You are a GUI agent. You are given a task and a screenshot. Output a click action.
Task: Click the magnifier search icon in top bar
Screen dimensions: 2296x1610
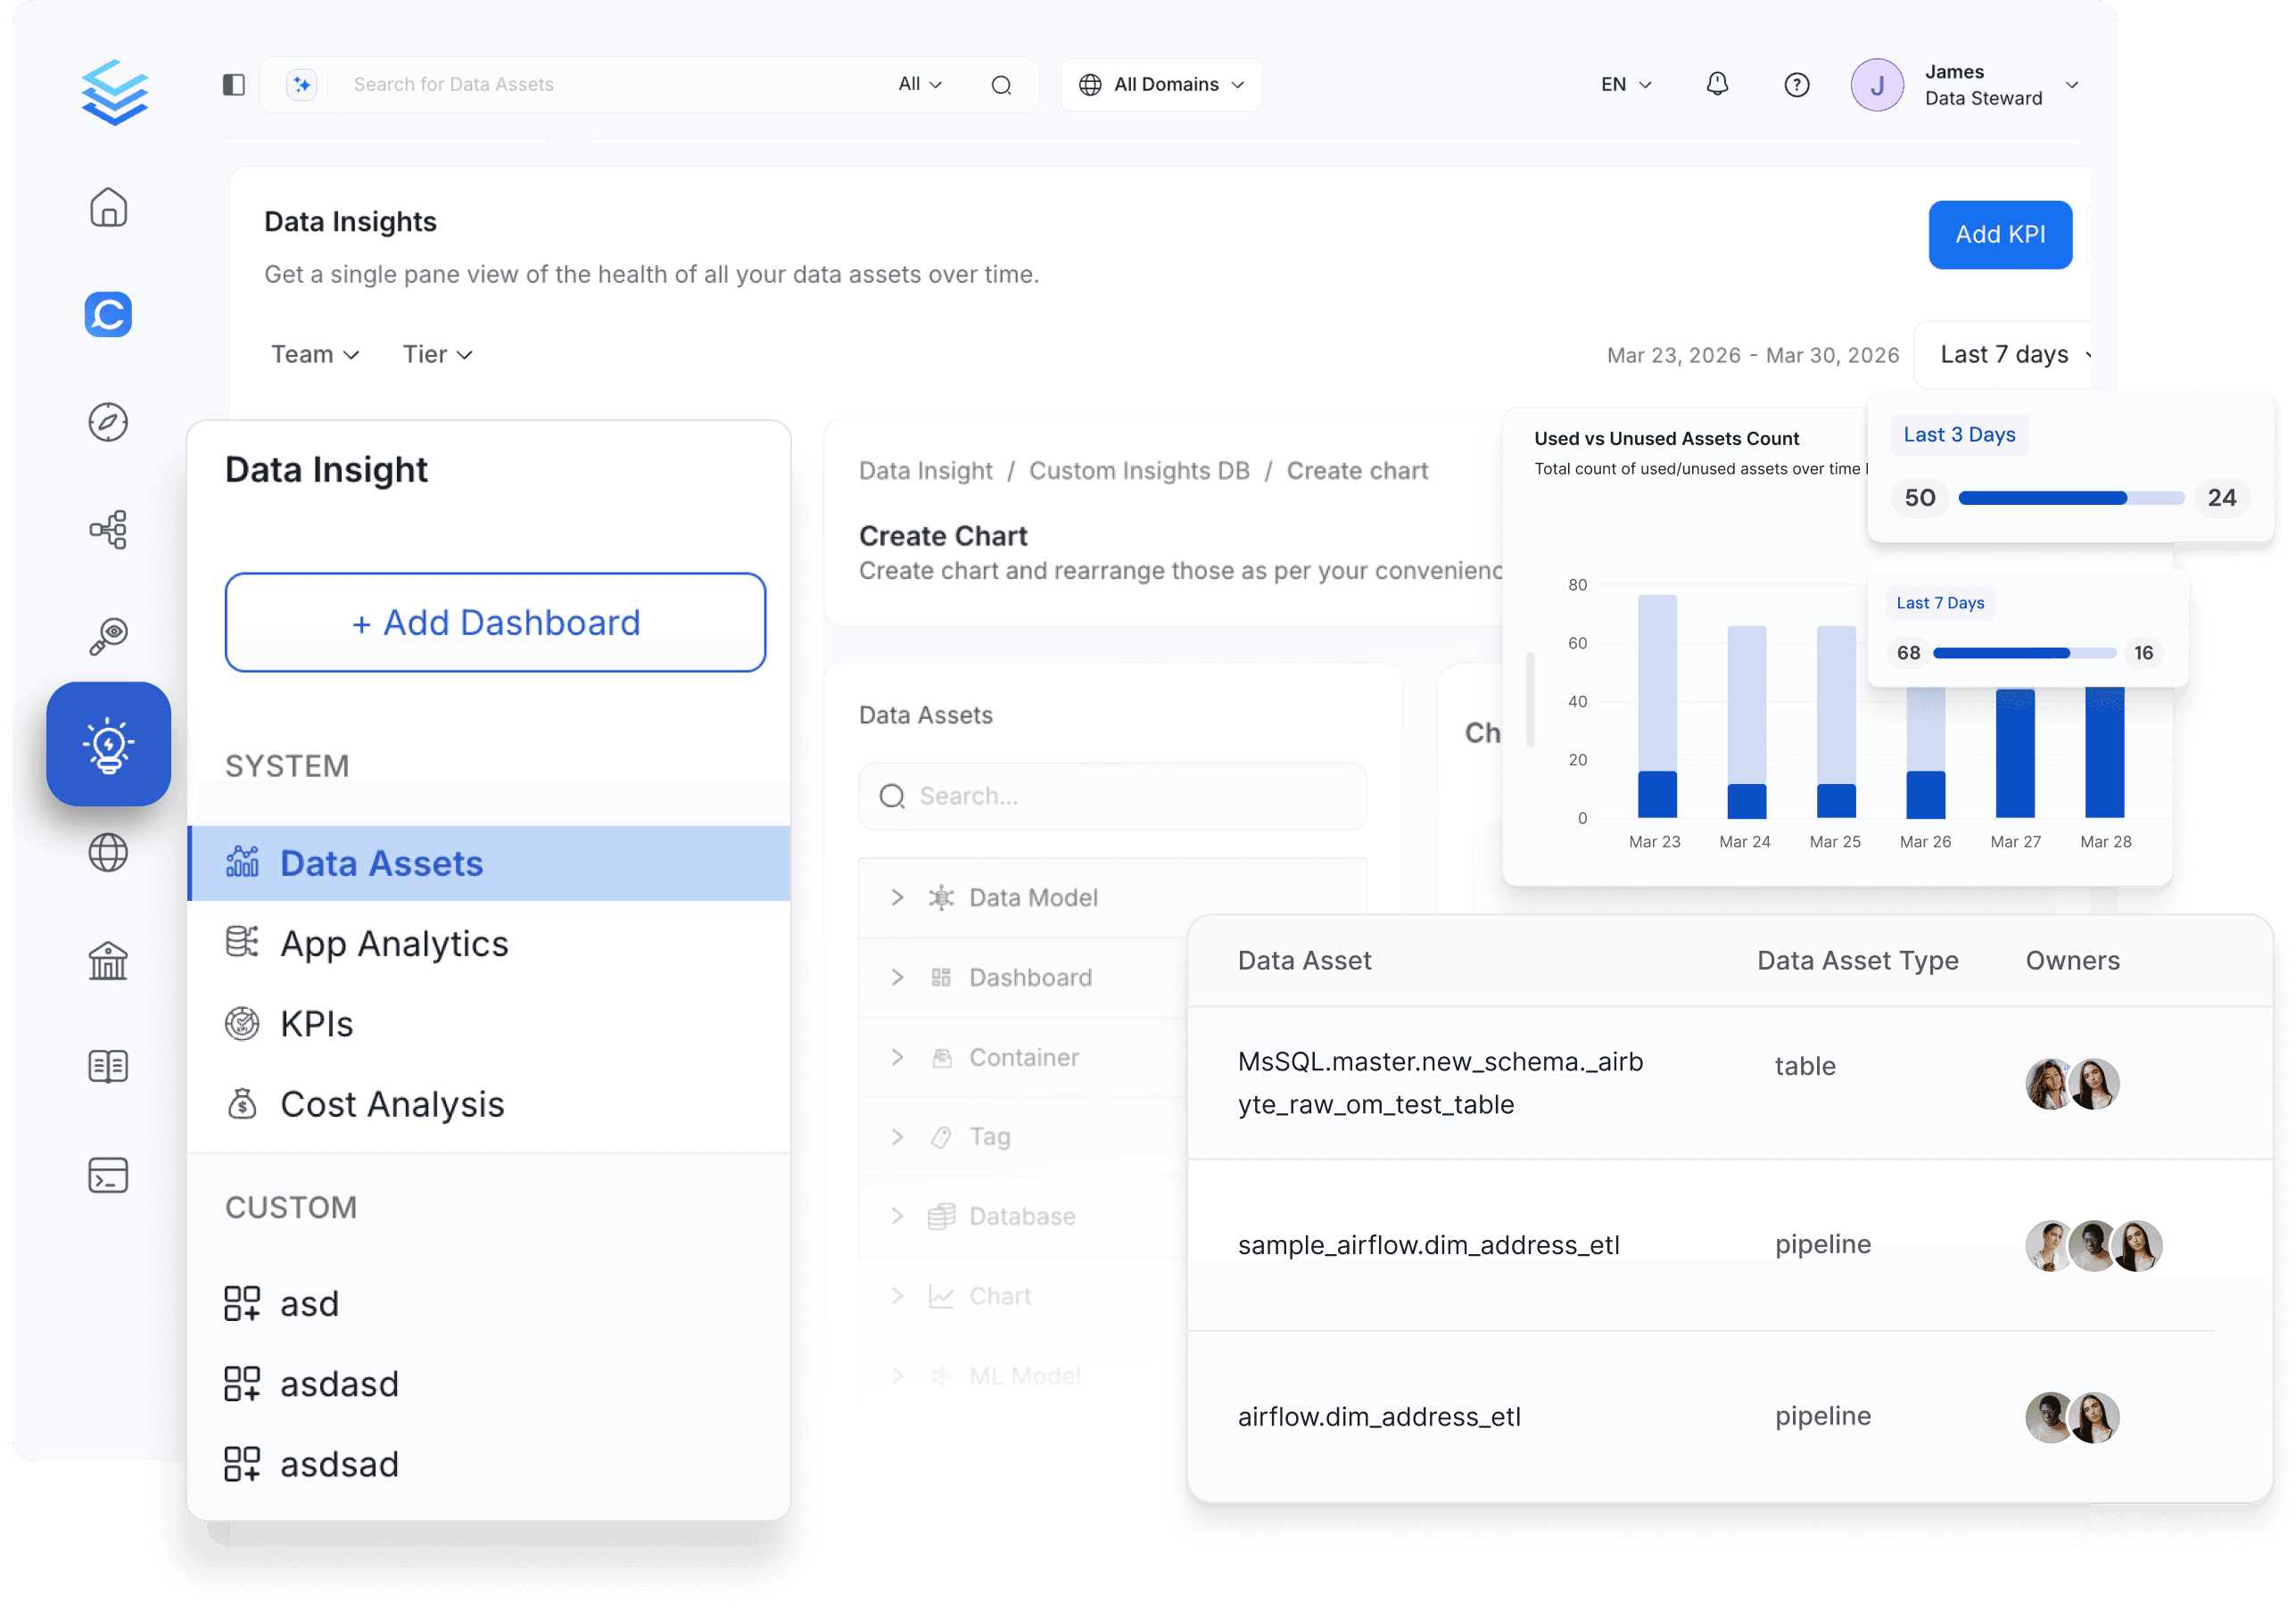click(x=1001, y=85)
